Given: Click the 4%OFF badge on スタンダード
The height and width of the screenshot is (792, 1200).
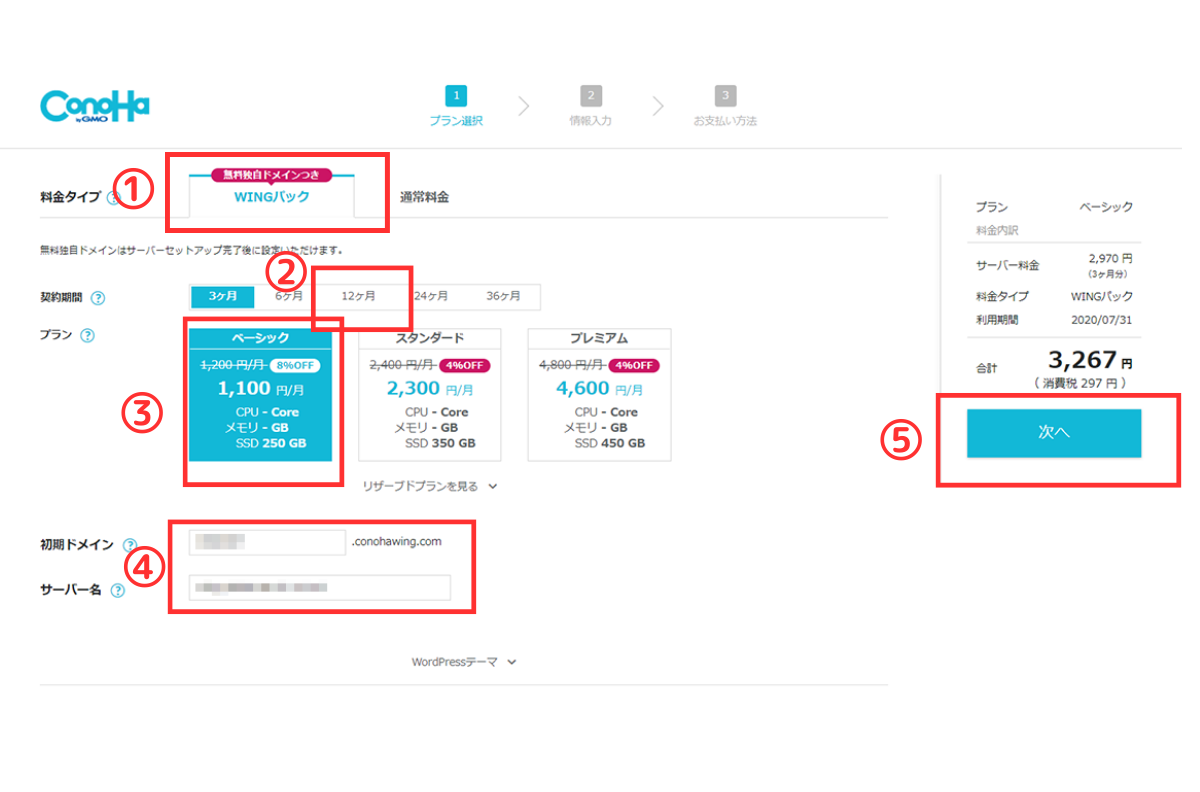Looking at the screenshot, I should pyautogui.click(x=465, y=366).
